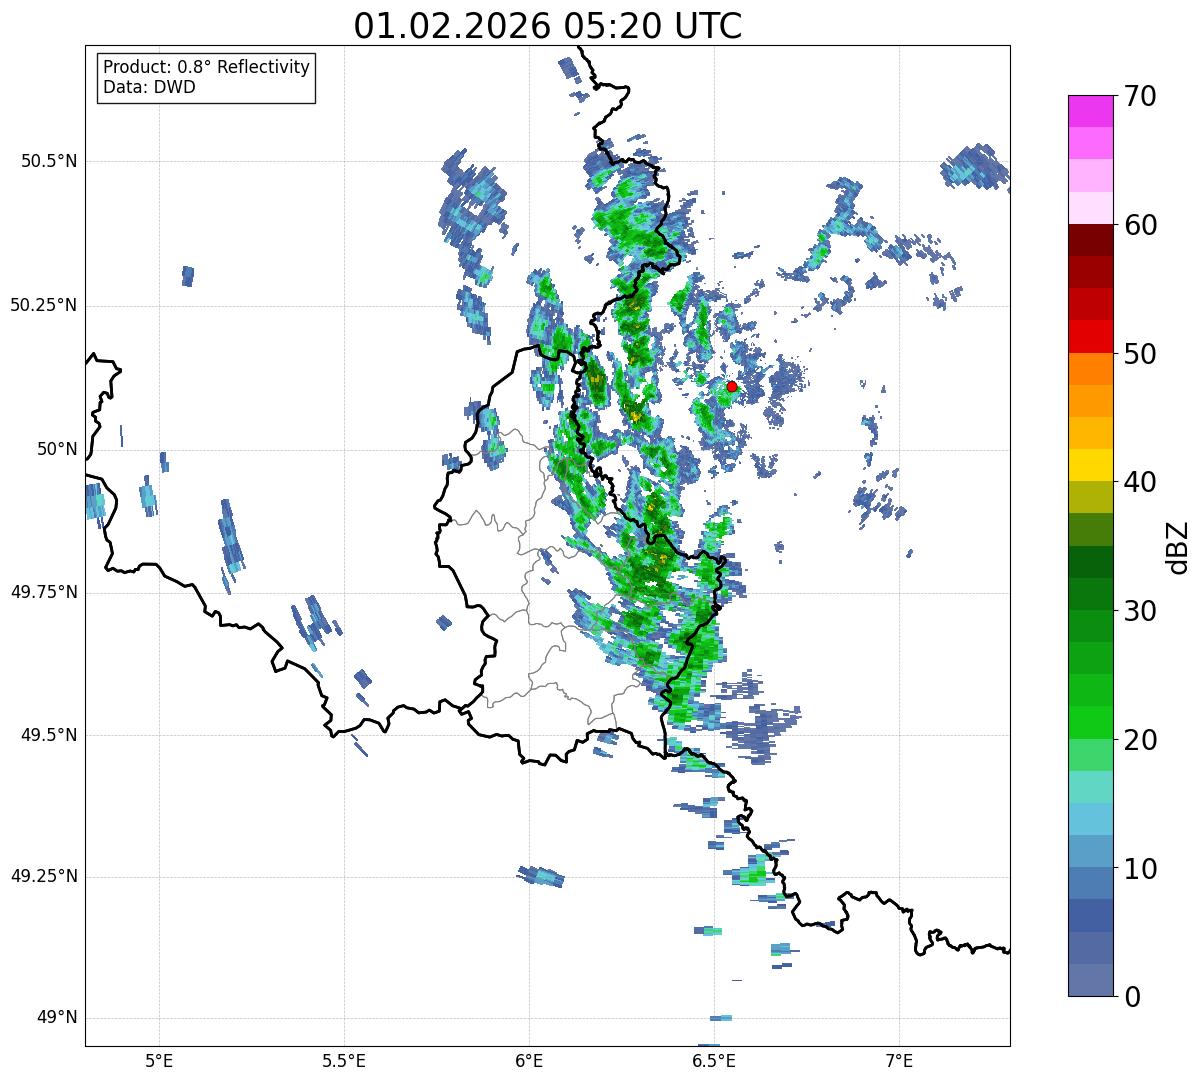Click the 50°N latitude label

[x=57, y=449]
